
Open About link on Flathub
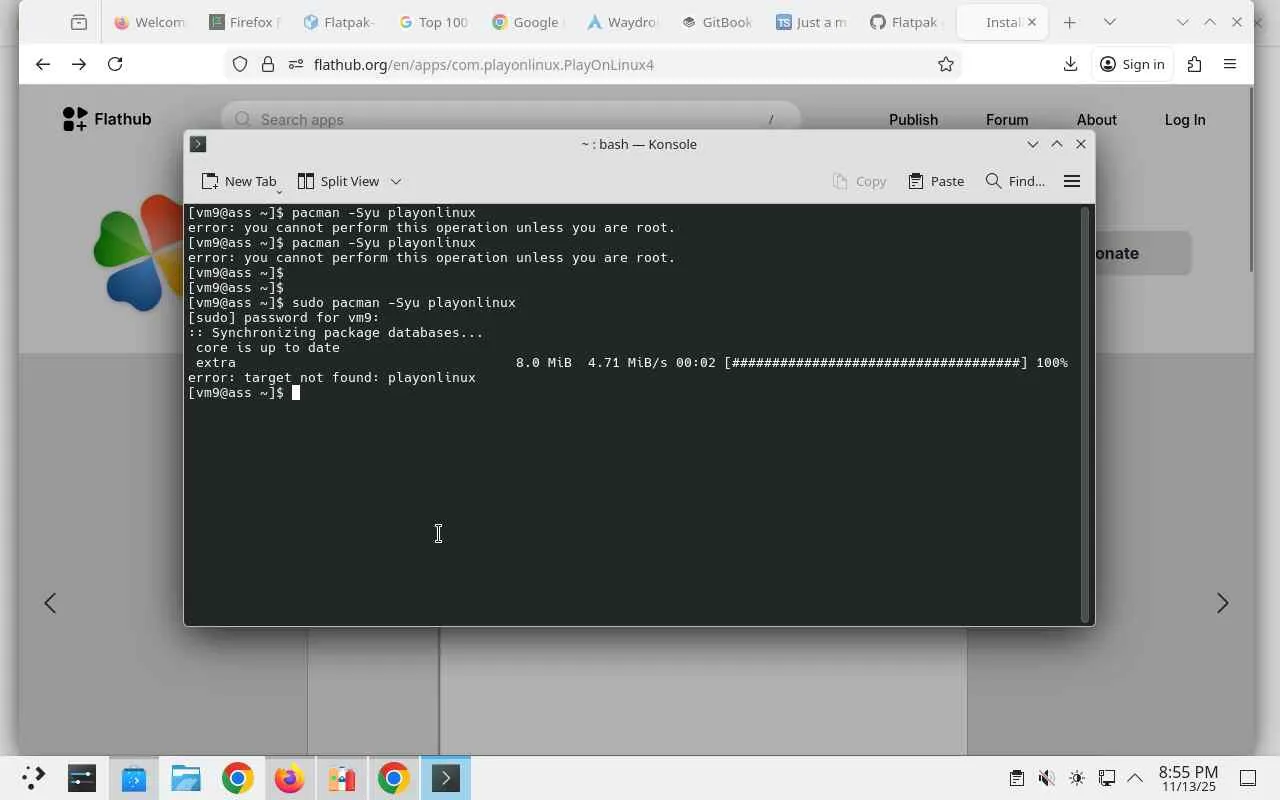pyautogui.click(x=1097, y=119)
